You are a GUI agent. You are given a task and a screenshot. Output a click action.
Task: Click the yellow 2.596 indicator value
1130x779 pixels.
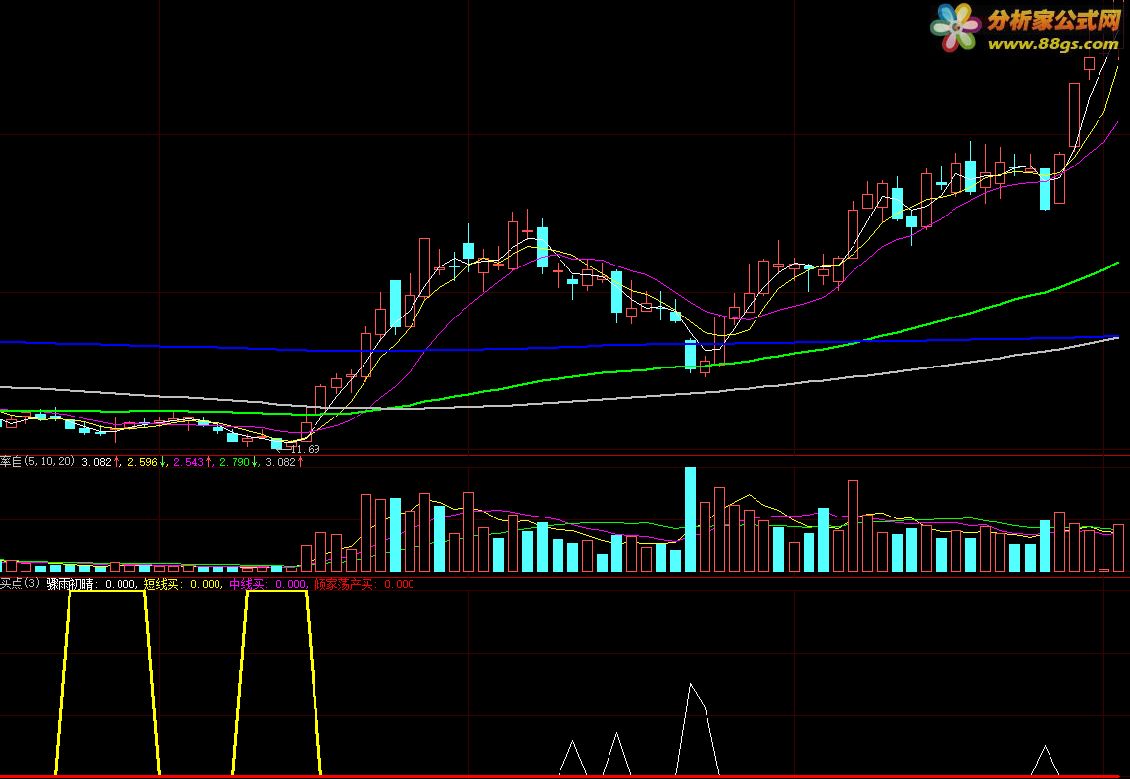pos(142,462)
